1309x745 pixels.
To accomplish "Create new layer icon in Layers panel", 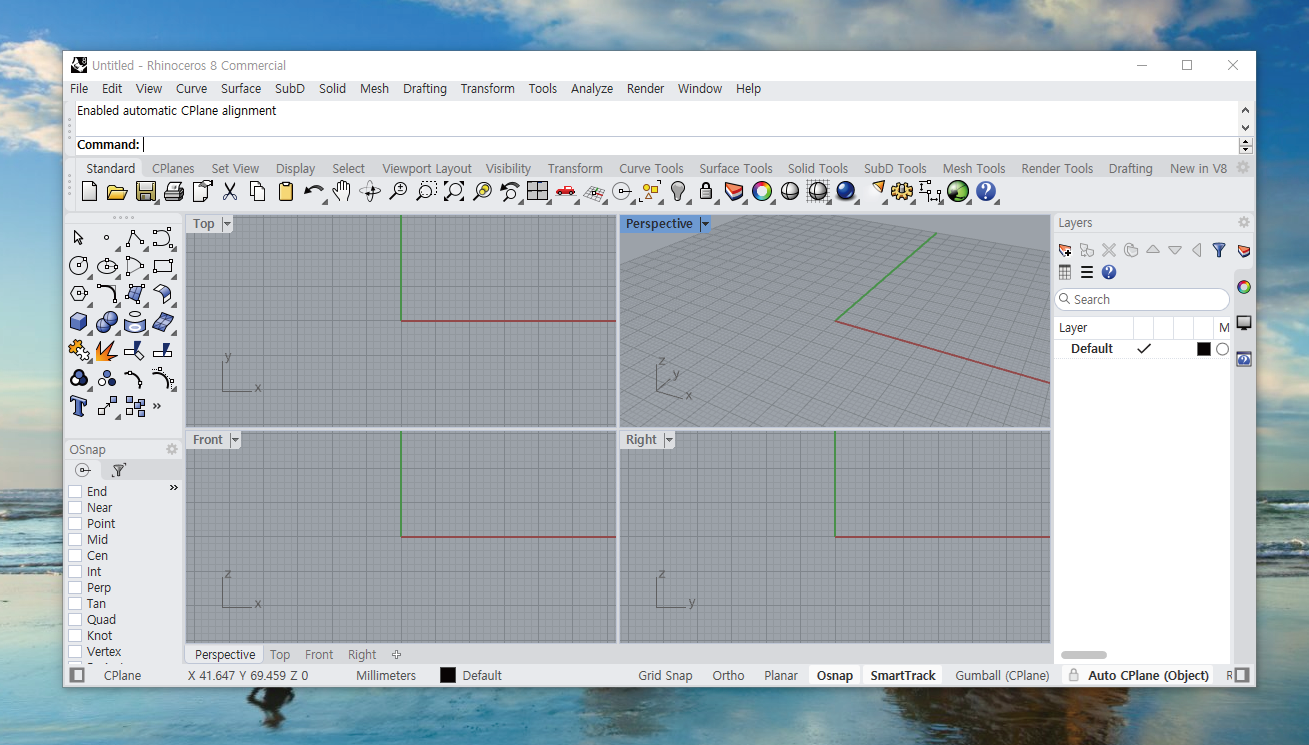I will click(x=1065, y=250).
